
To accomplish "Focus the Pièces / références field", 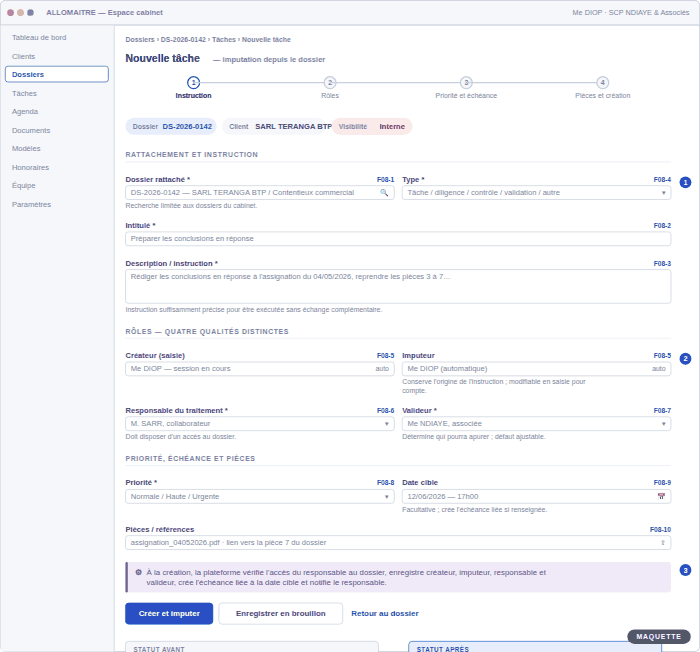I will point(398,543).
